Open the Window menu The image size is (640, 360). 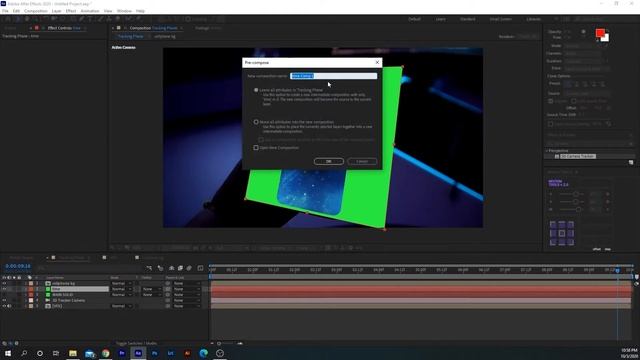(x=124, y=11)
